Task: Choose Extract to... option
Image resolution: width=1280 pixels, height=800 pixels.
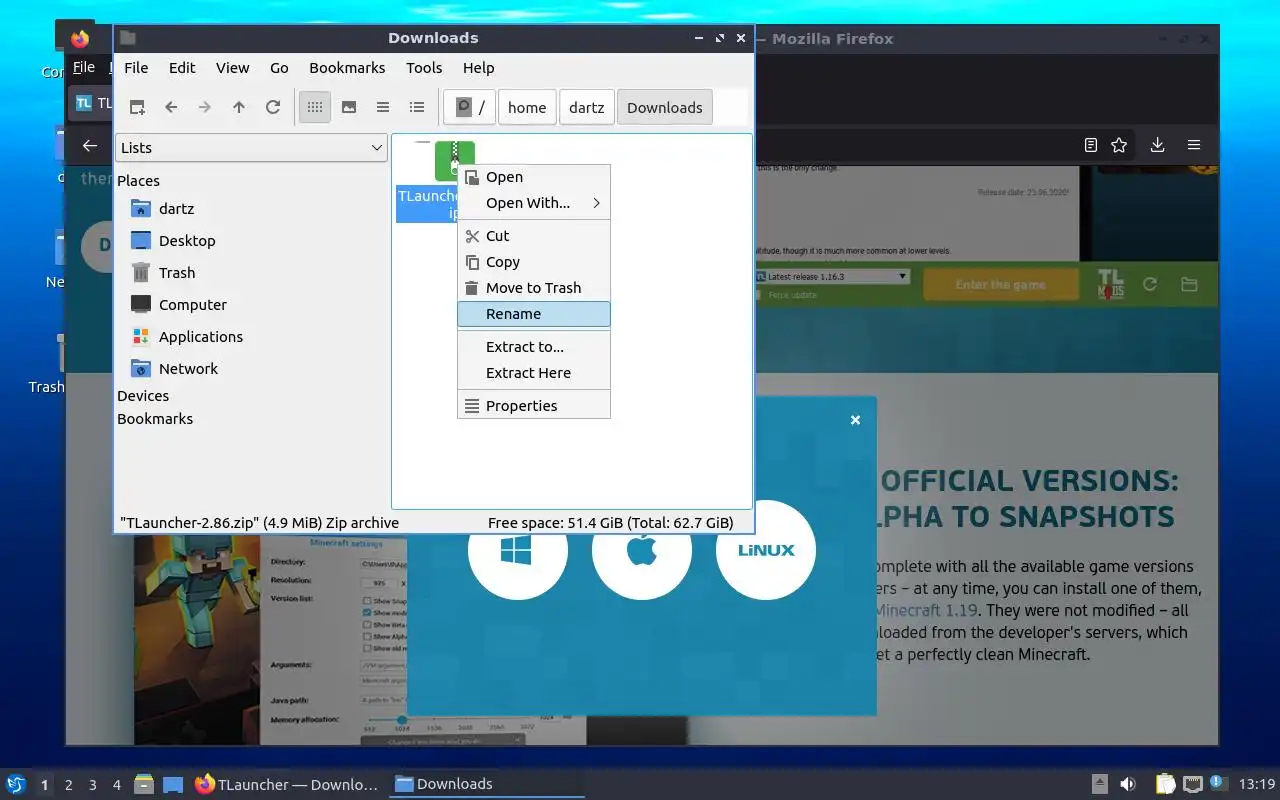Action: pos(534,347)
